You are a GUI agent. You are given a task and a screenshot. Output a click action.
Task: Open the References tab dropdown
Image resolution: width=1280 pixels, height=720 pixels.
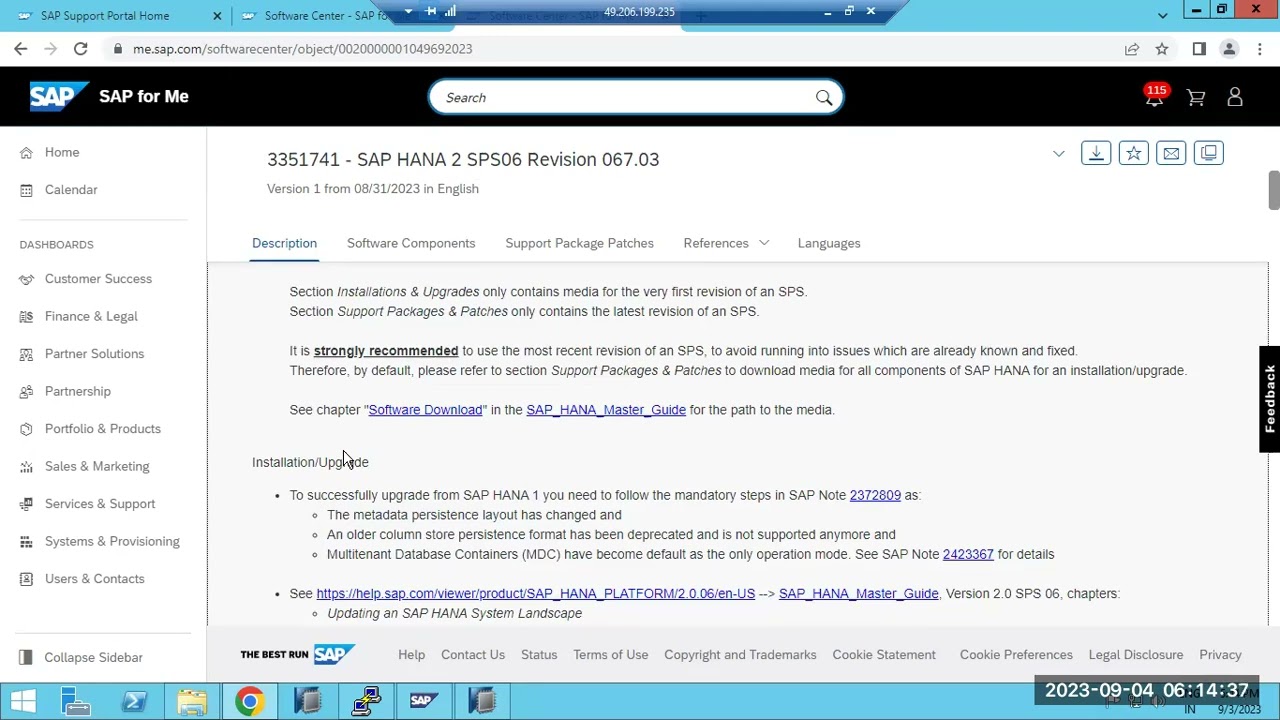point(726,243)
